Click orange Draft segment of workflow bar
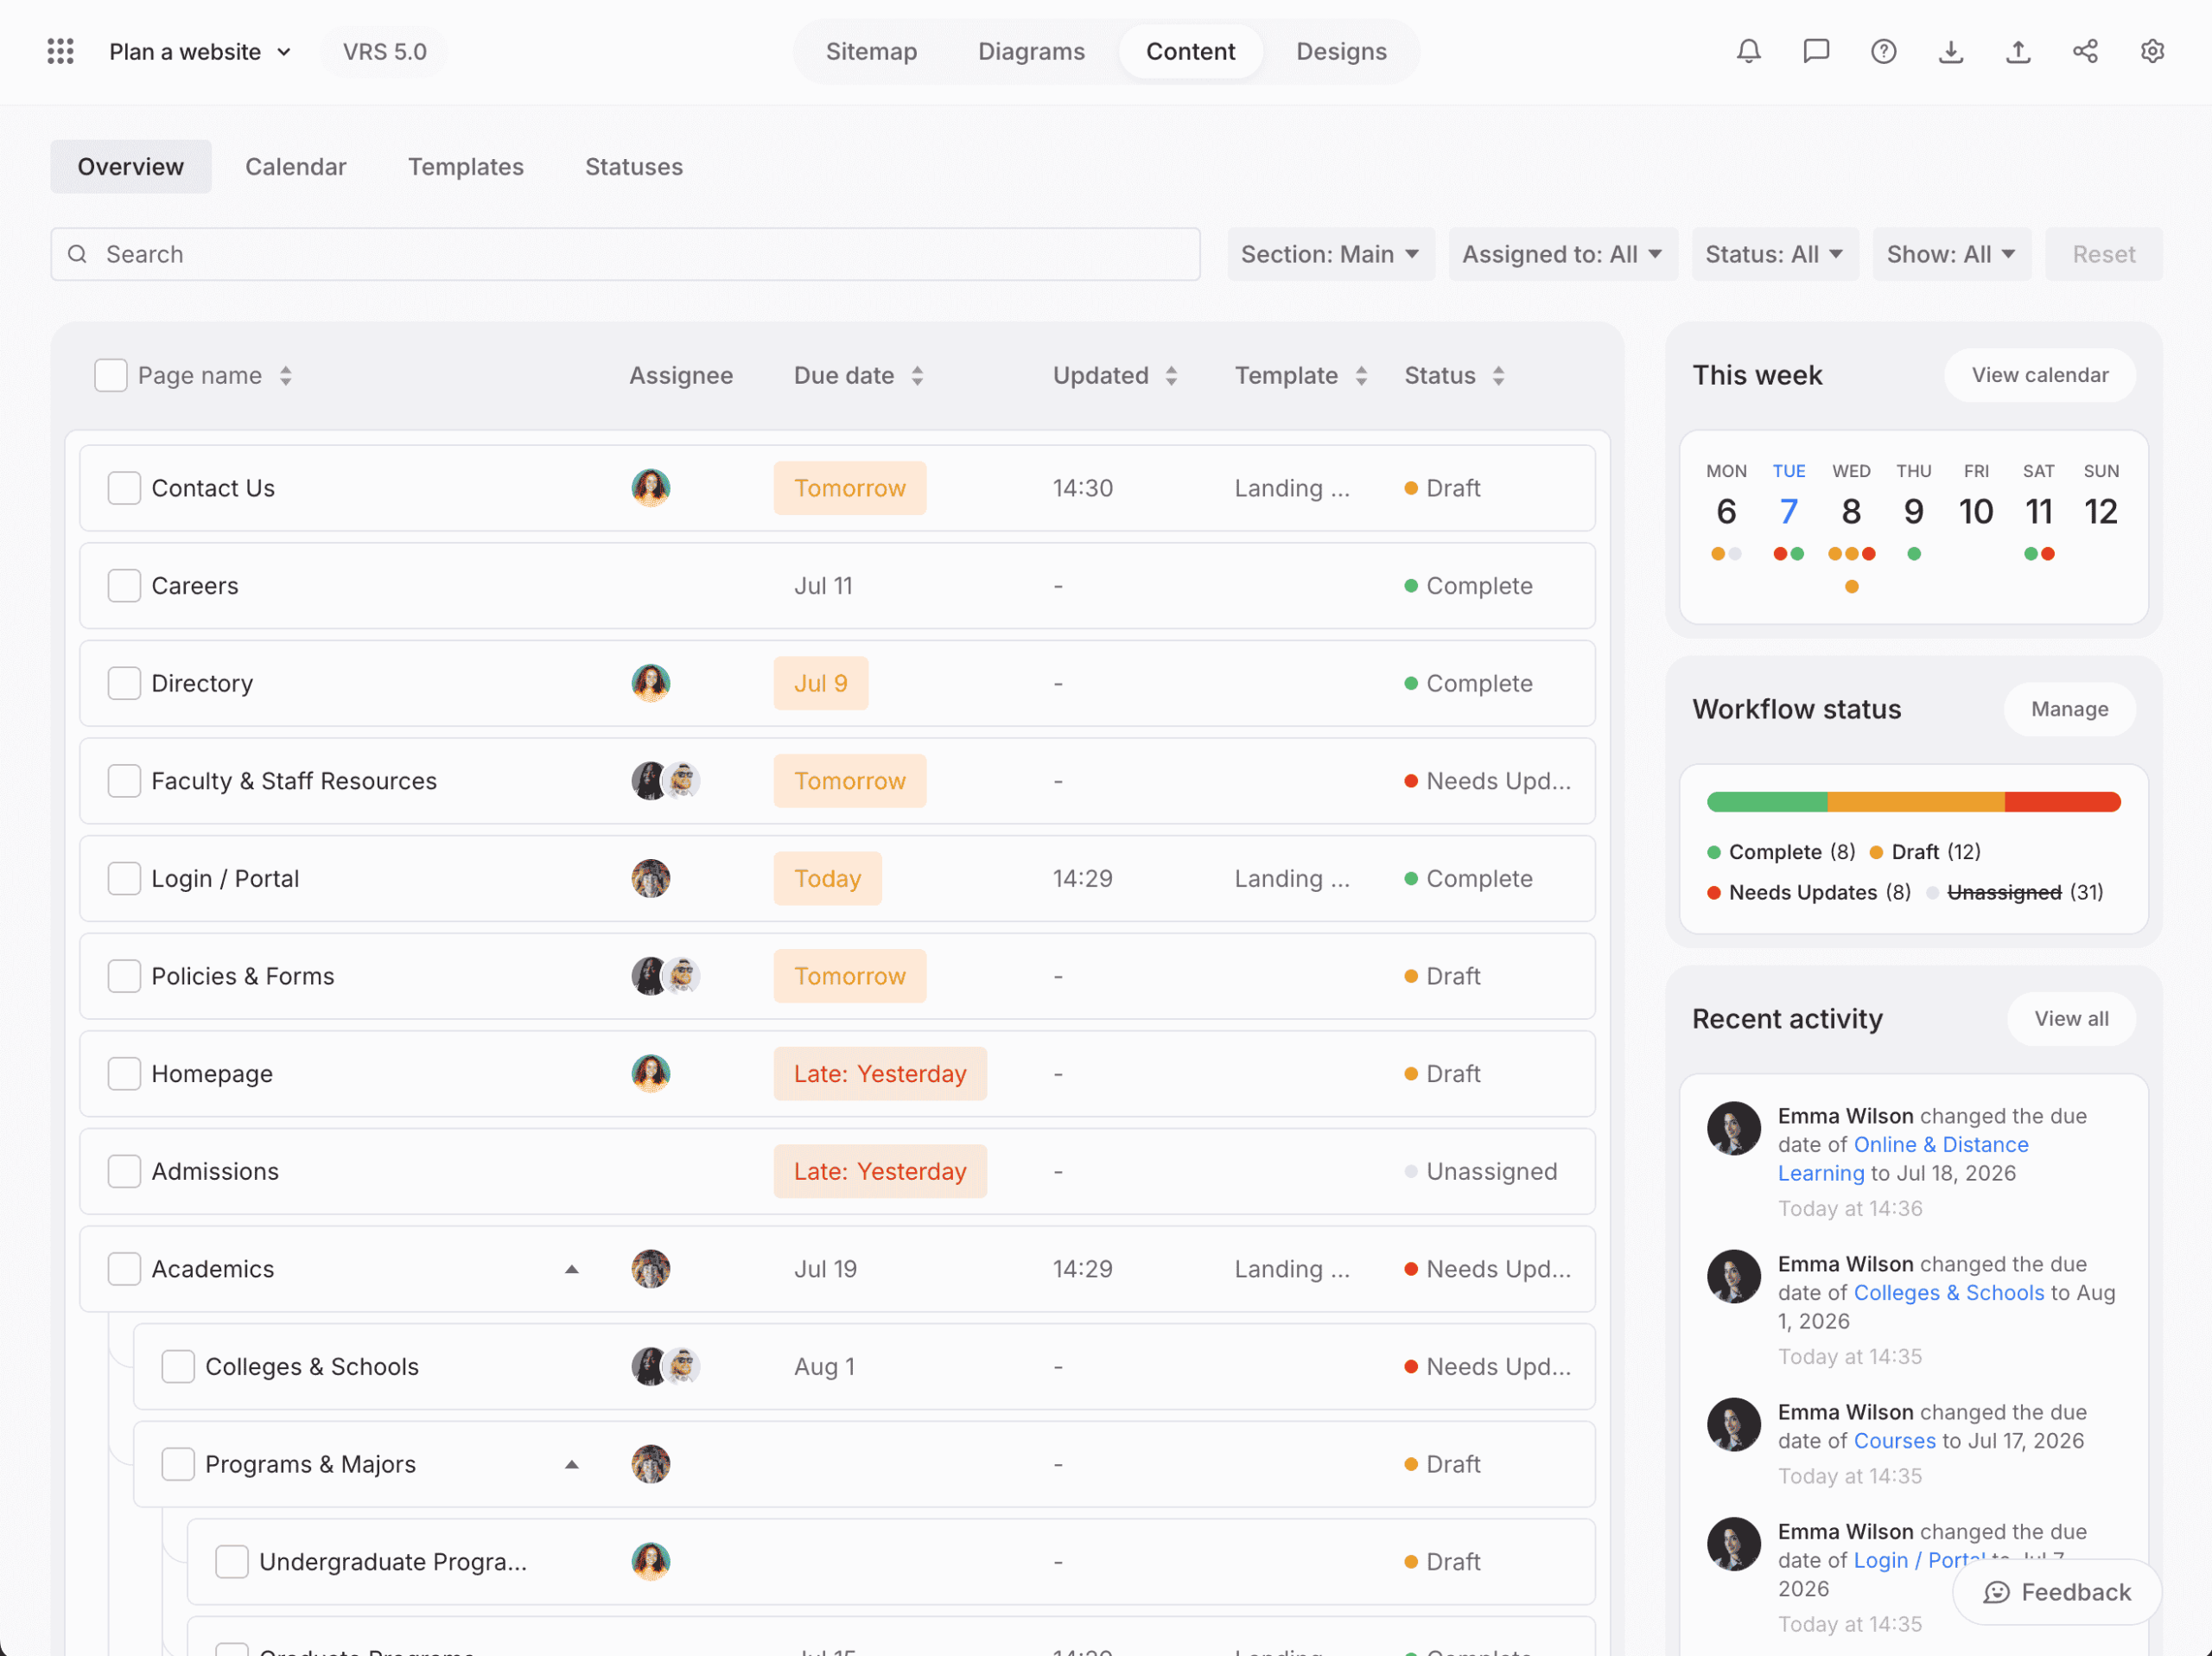 (1916, 801)
